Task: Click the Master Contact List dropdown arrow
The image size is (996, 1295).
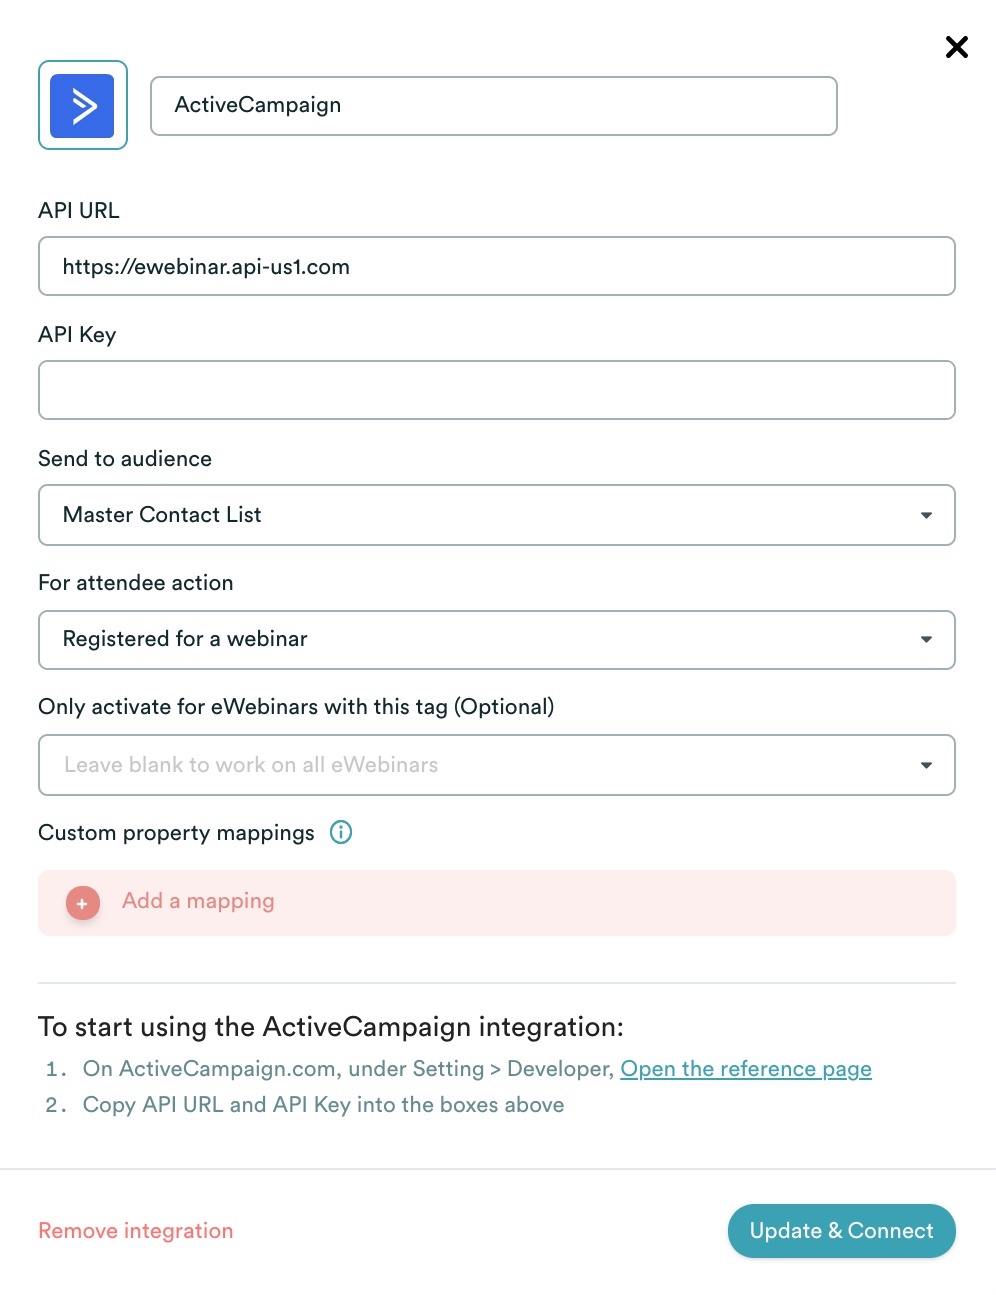Action: point(926,515)
